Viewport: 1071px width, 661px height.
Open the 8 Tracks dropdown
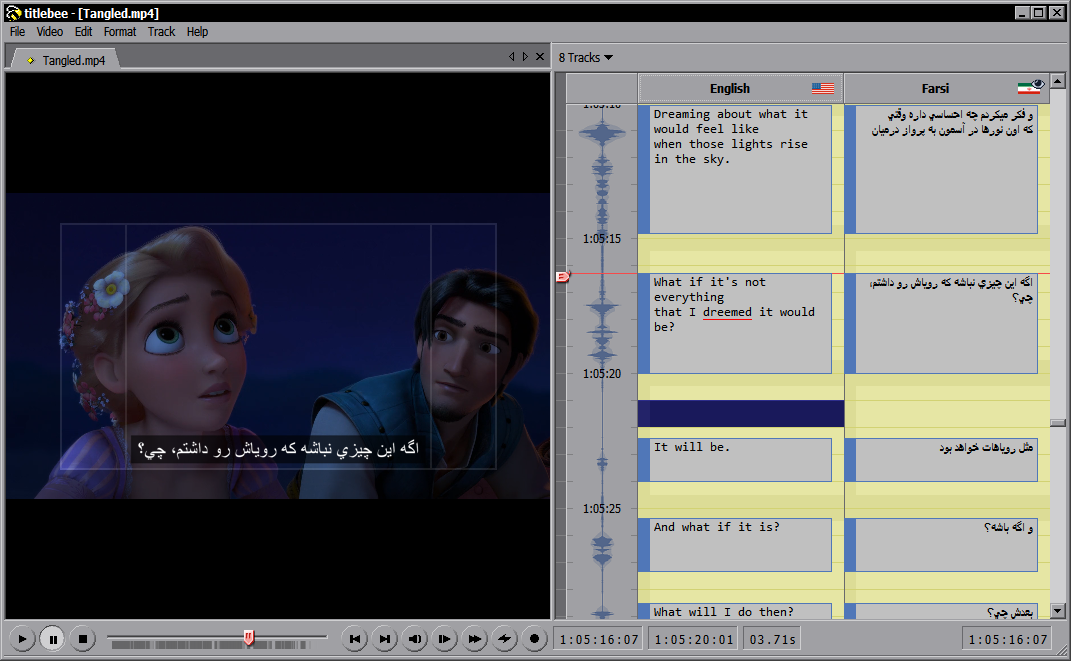click(x=585, y=57)
